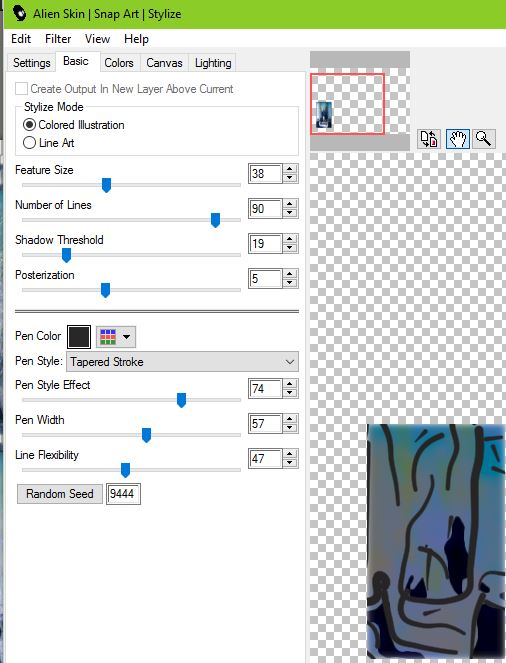Increase Pen Width with up arrow
The height and width of the screenshot is (663, 506).
(x=290, y=419)
